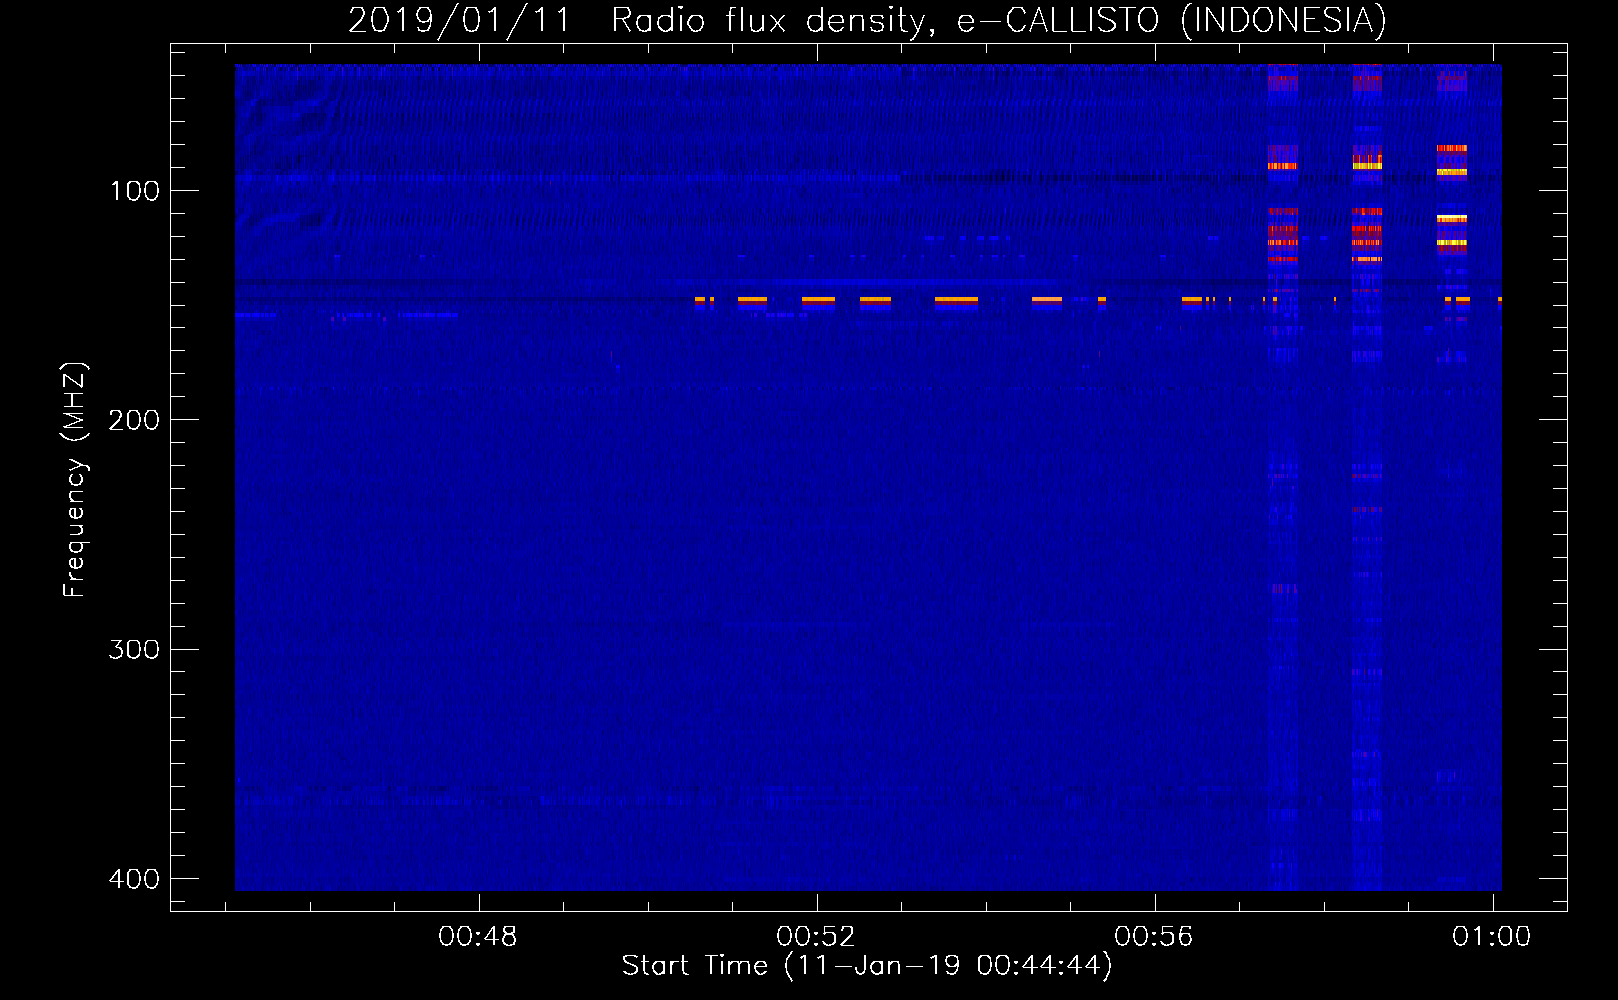The image size is (1618, 1000).
Task: Click the 'Frequency (MHZ)' y-axis label
Action: (x=75, y=479)
